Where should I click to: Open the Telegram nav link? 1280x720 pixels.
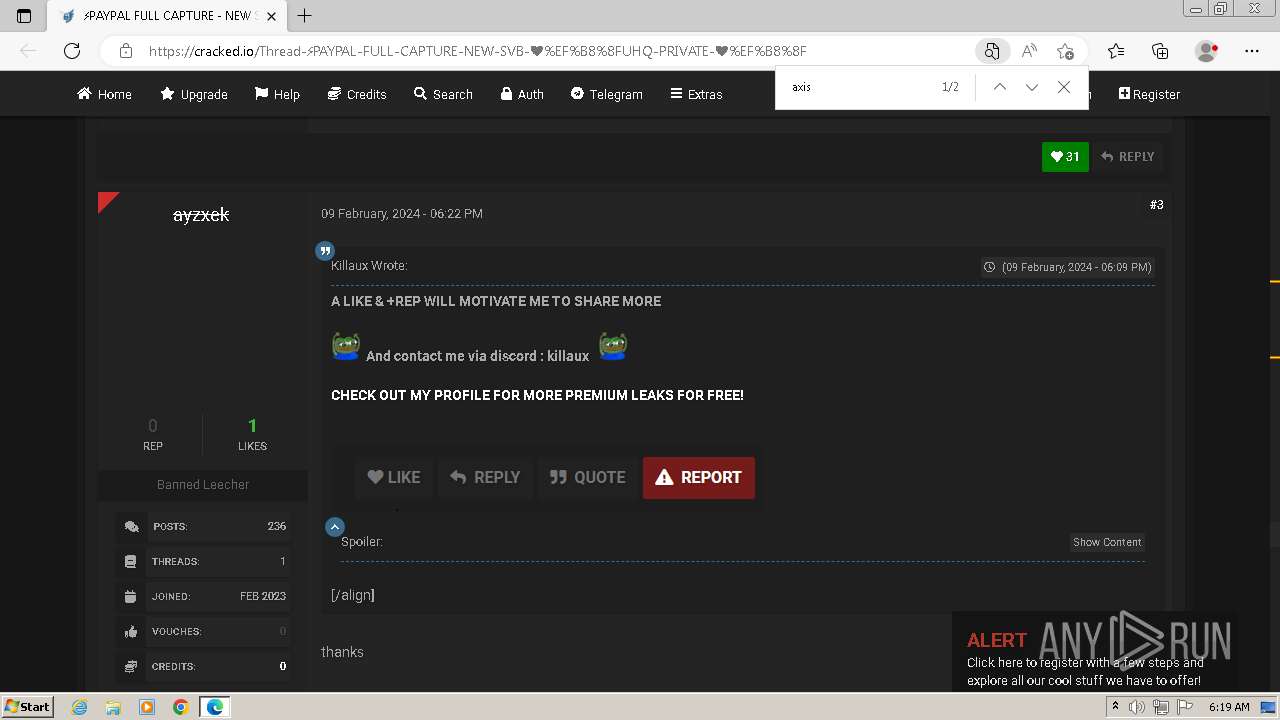(607, 94)
